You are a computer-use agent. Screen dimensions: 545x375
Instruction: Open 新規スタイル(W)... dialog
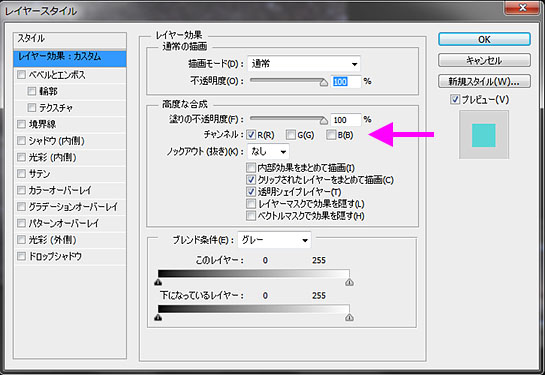[484, 81]
